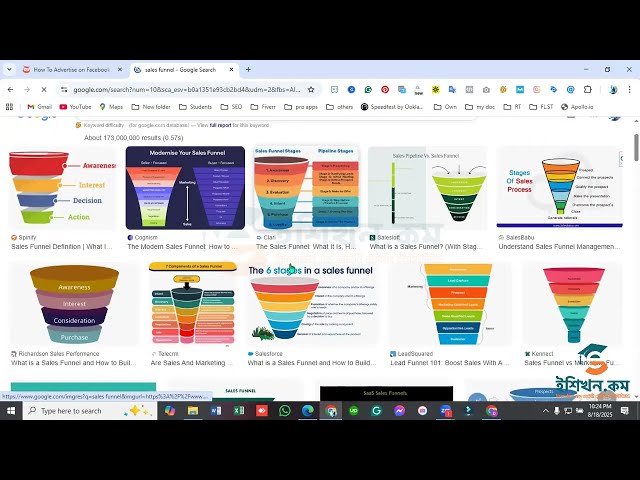
Task: Open the Apollo.io bookmark
Action: pyautogui.click(x=577, y=107)
